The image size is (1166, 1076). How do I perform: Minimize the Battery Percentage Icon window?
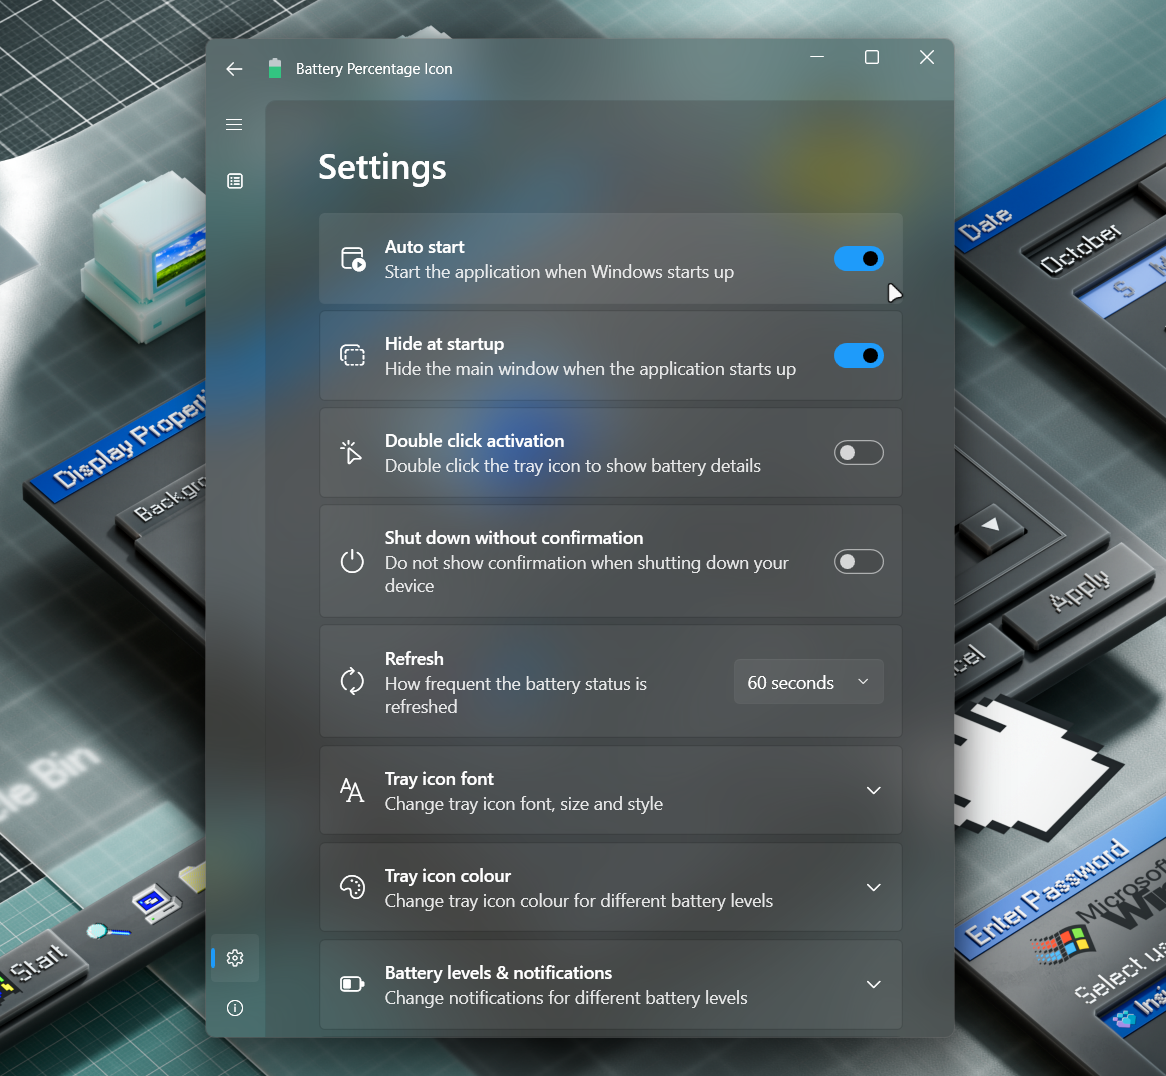816,57
